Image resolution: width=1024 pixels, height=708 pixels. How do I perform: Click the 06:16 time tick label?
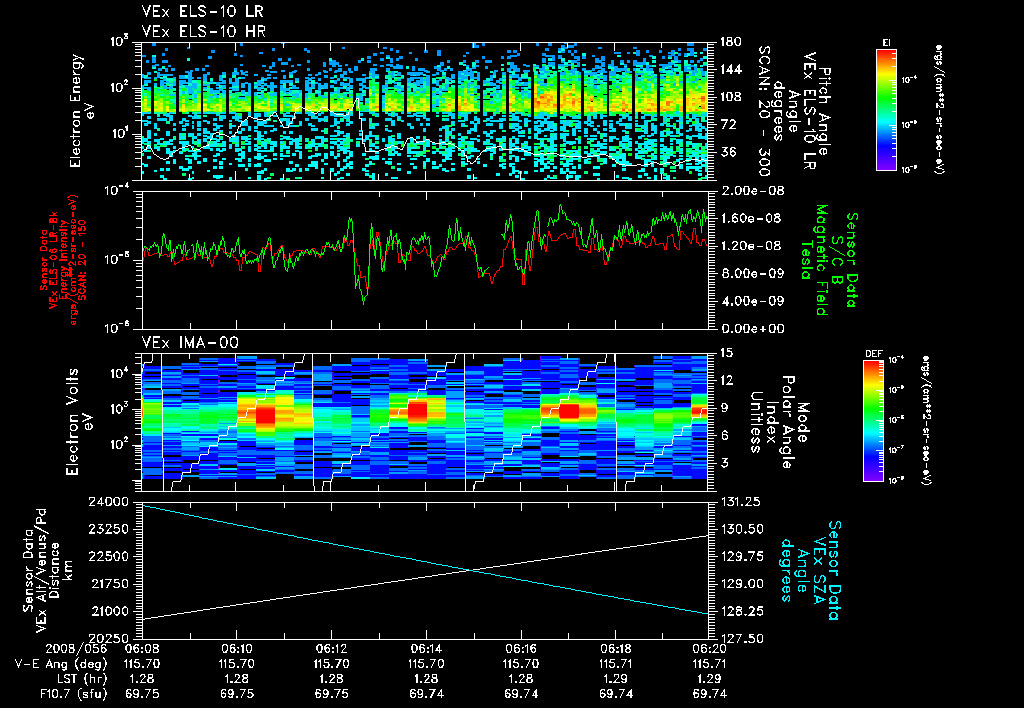[521, 649]
